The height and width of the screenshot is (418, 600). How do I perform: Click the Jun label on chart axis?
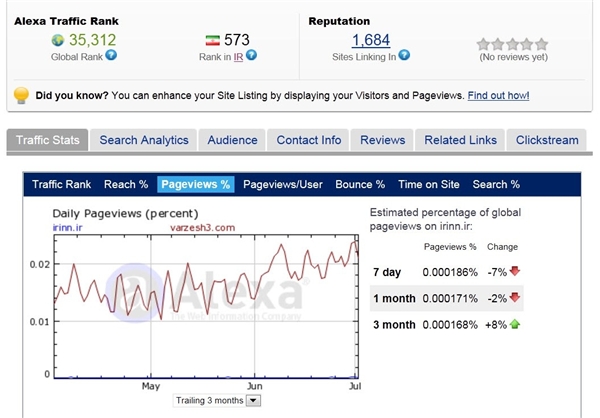pos(254,386)
